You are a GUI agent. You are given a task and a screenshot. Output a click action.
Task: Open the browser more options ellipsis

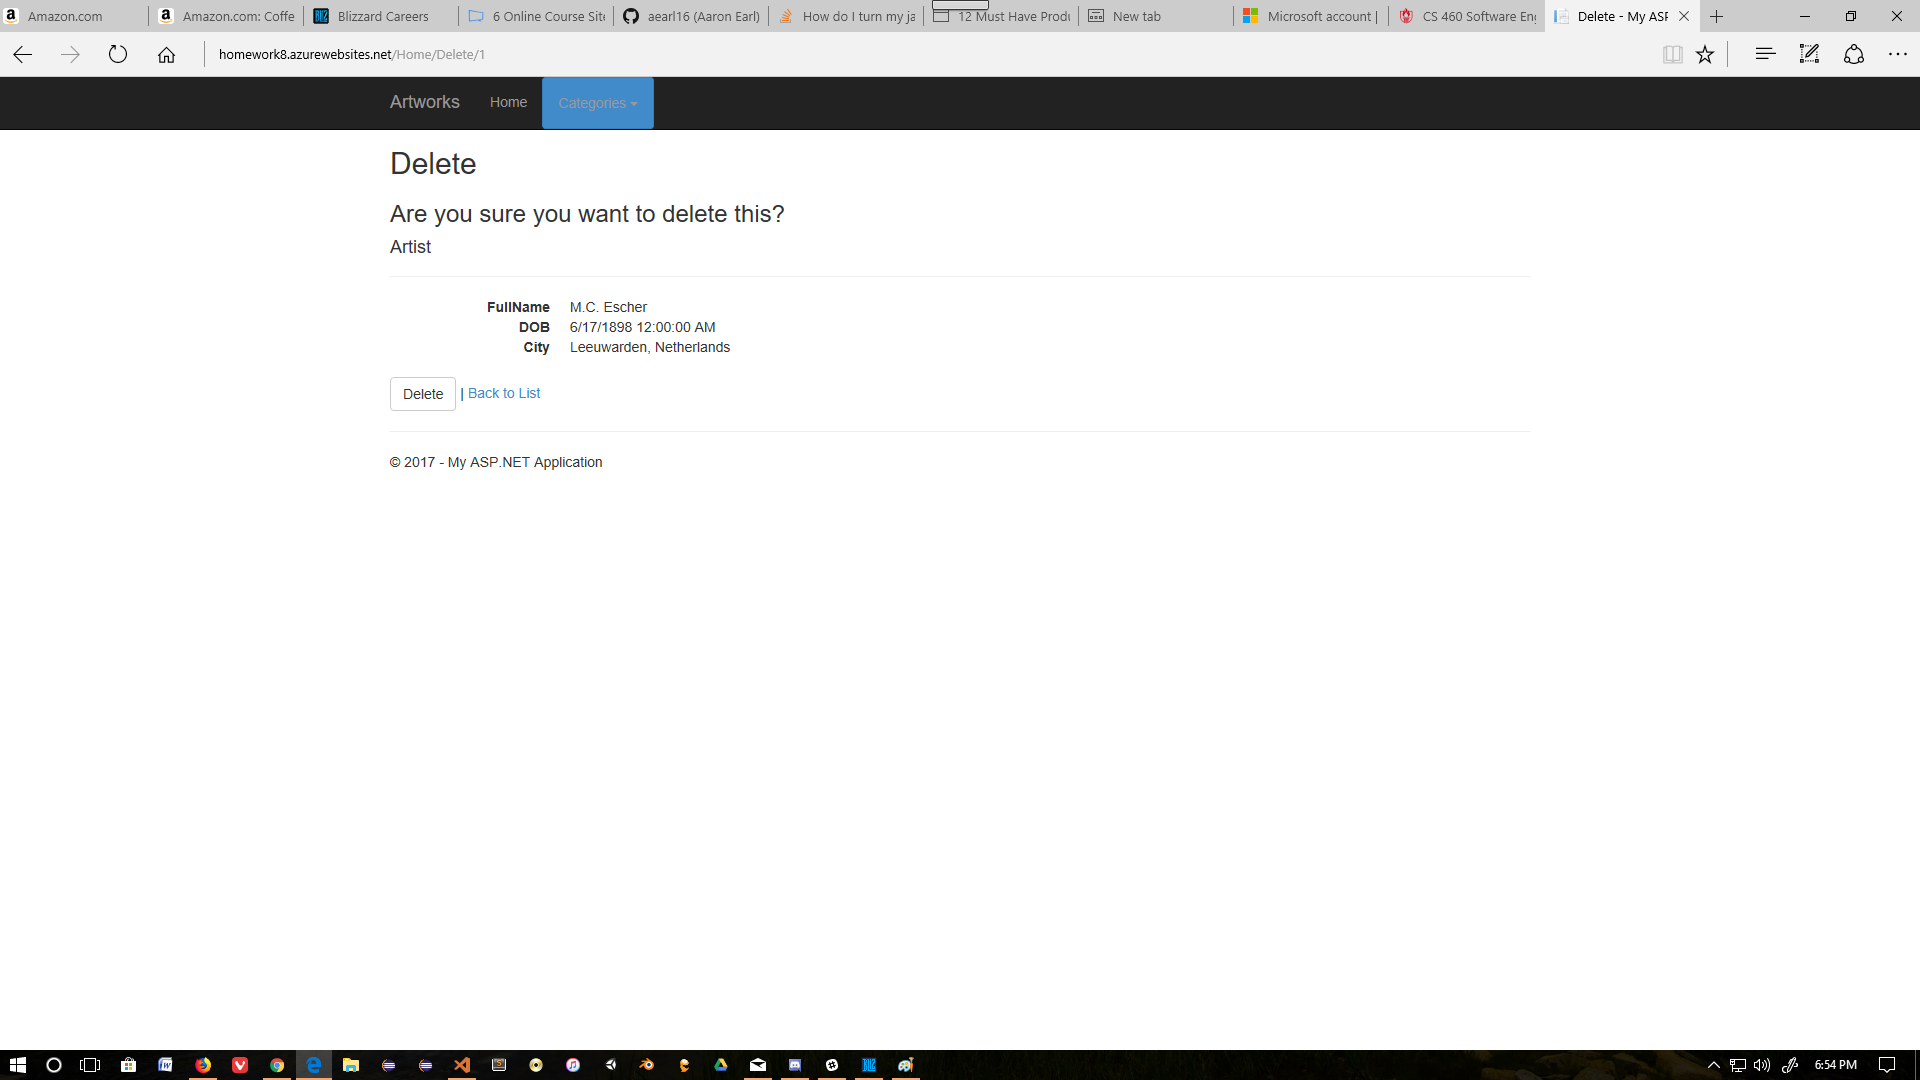tap(1897, 55)
